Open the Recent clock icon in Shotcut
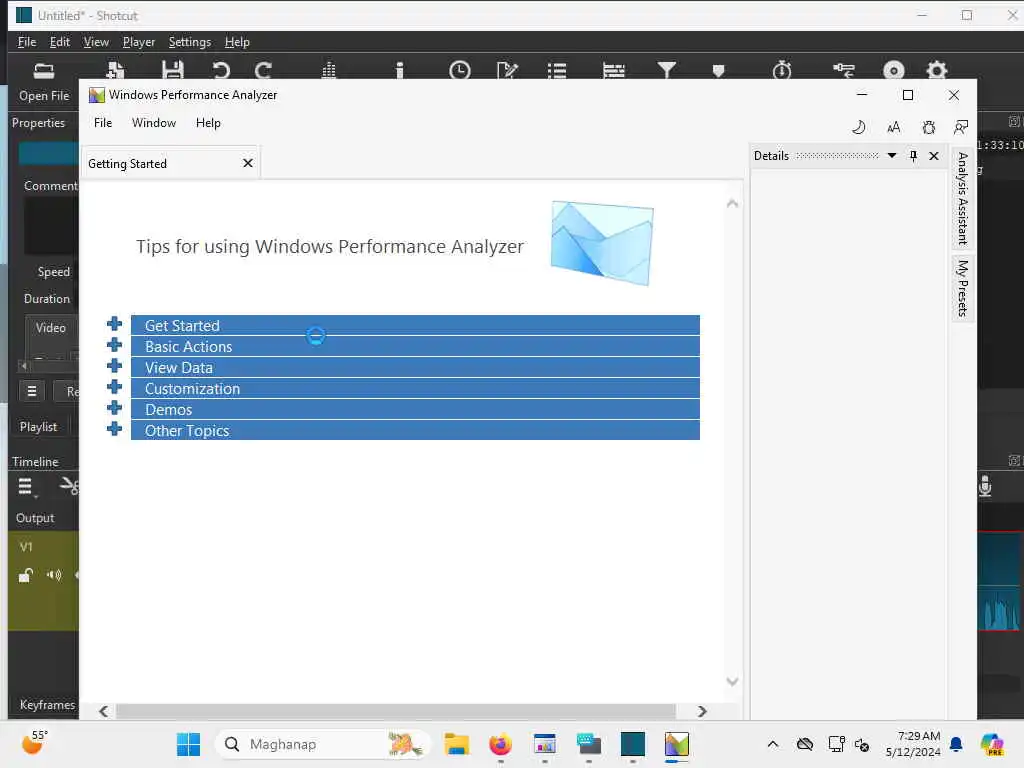Viewport: 1024px width, 768px height. [x=460, y=70]
